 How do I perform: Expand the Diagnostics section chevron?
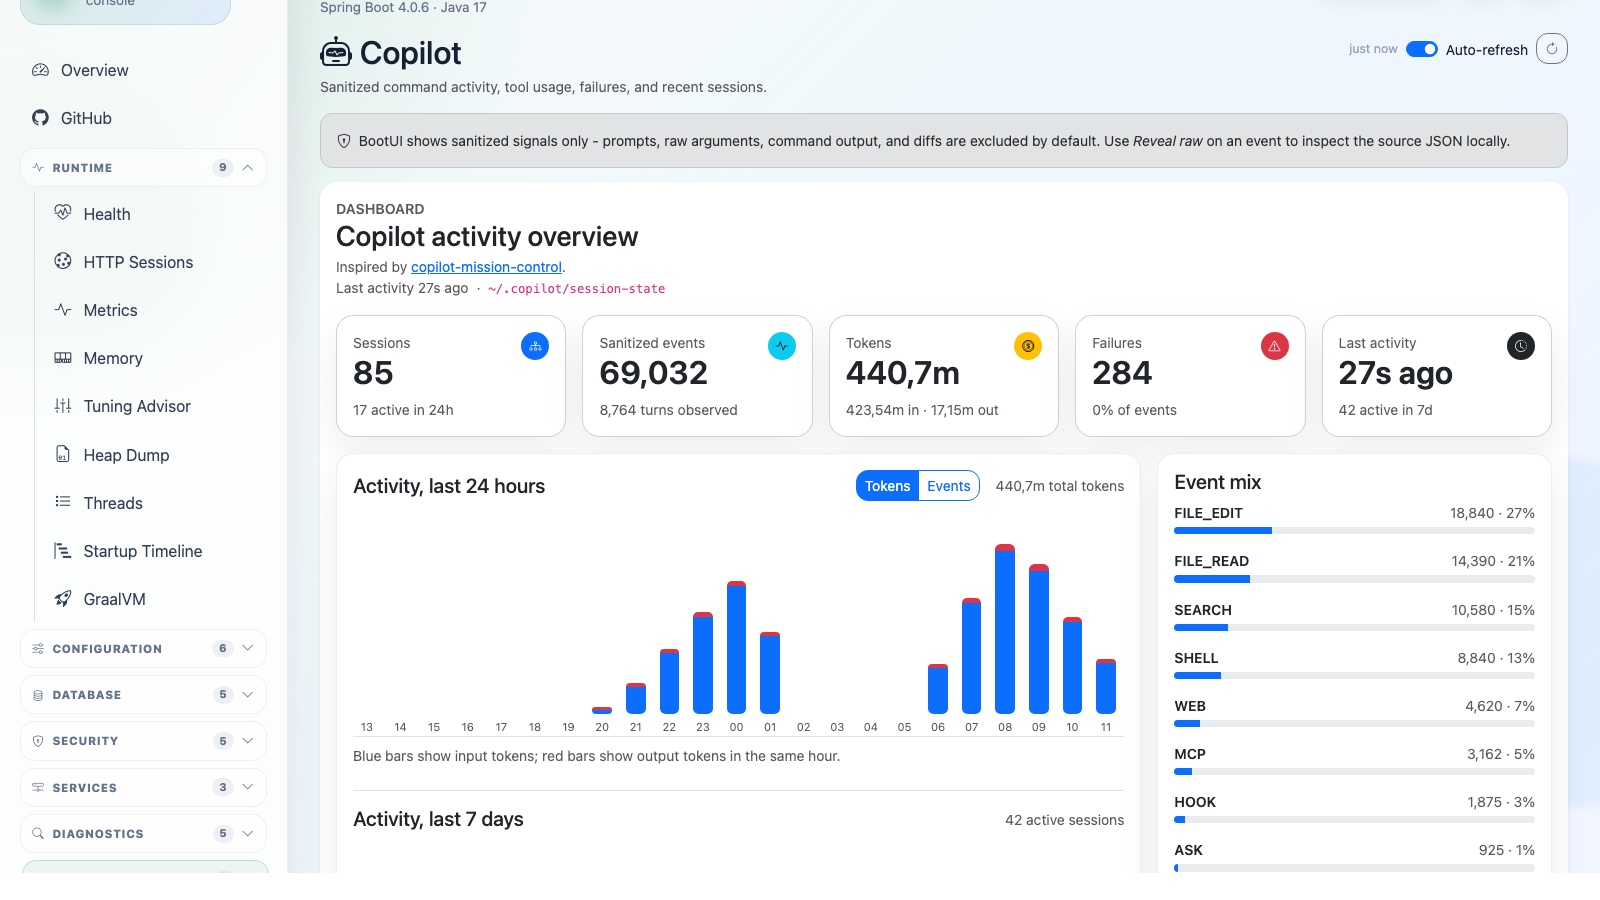click(x=248, y=833)
